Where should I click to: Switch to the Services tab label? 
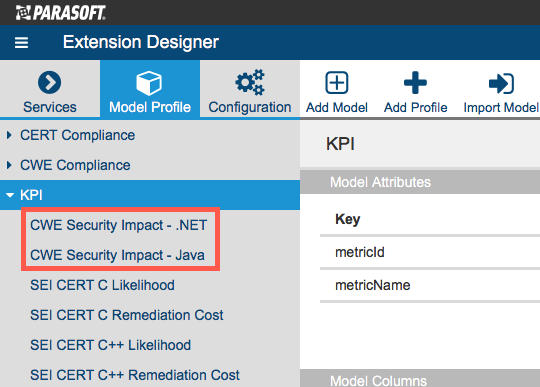[50, 107]
